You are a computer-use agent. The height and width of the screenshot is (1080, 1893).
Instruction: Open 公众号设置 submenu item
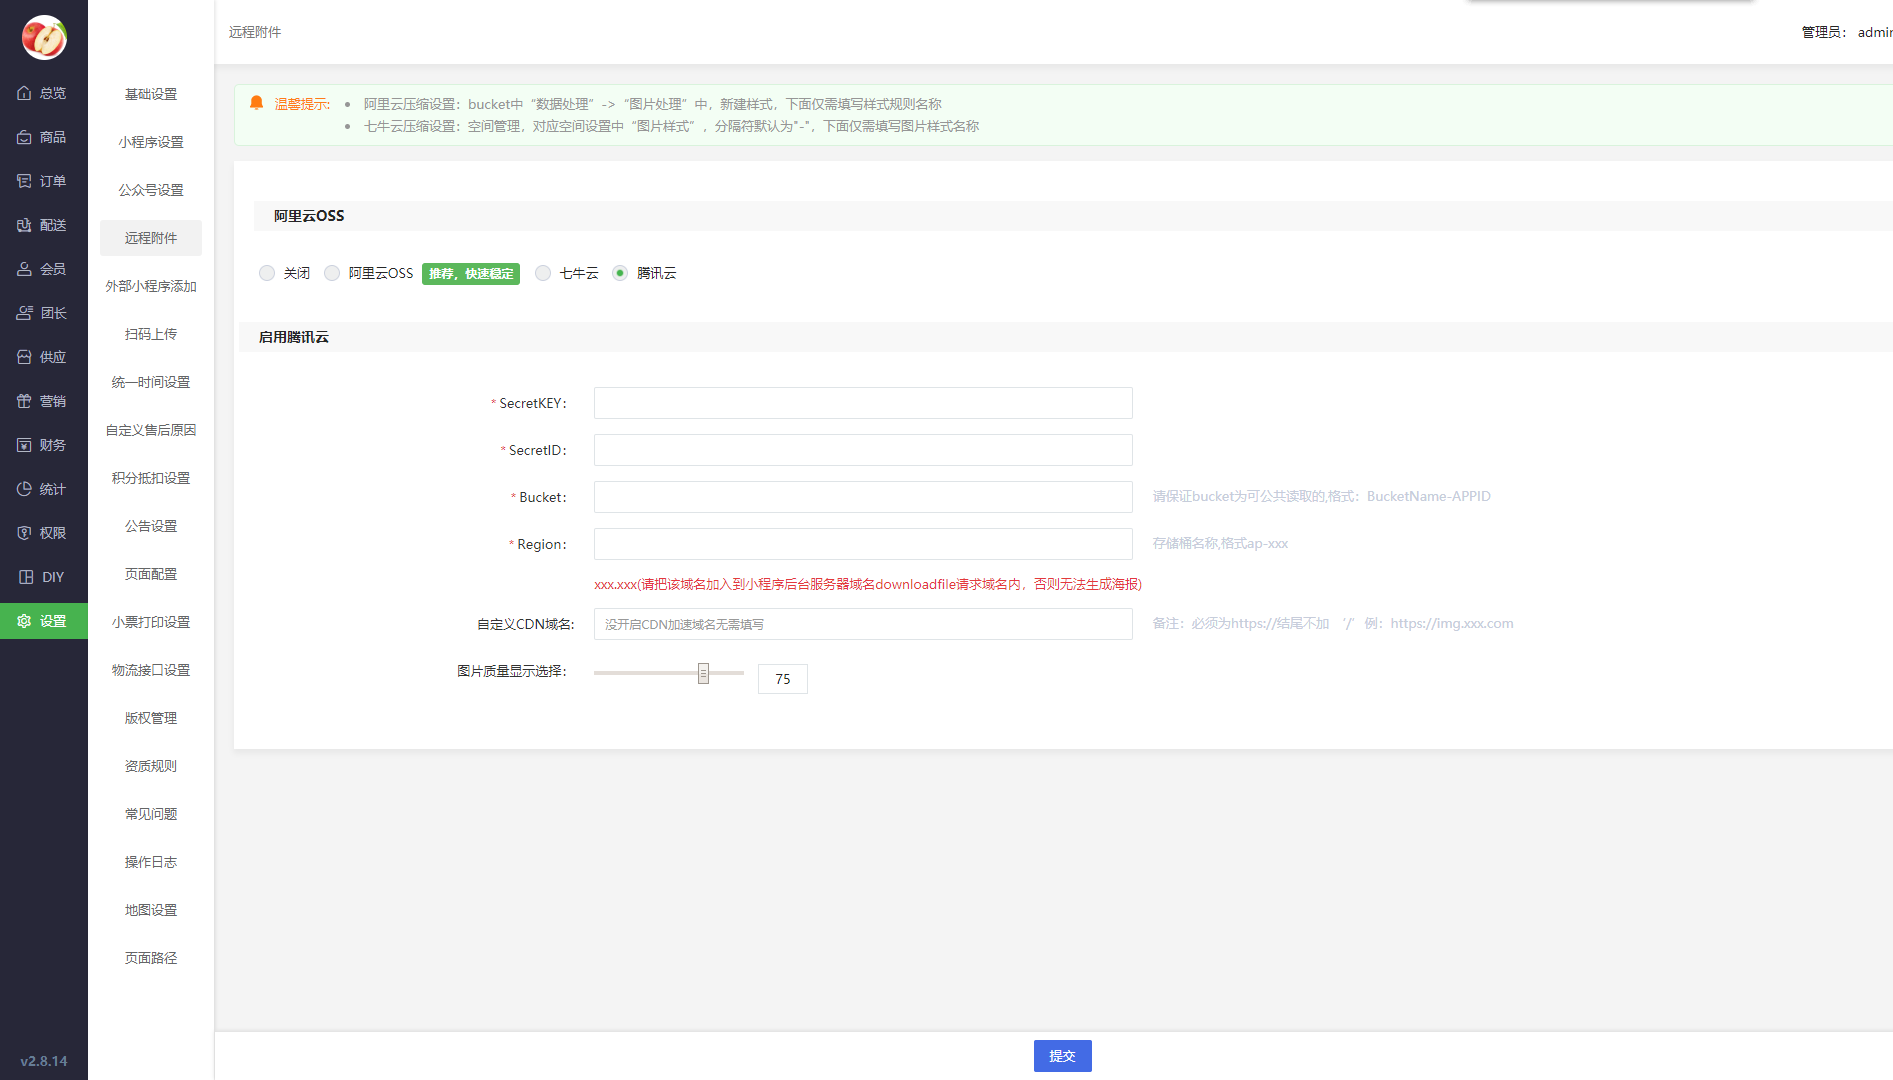click(x=151, y=190)
